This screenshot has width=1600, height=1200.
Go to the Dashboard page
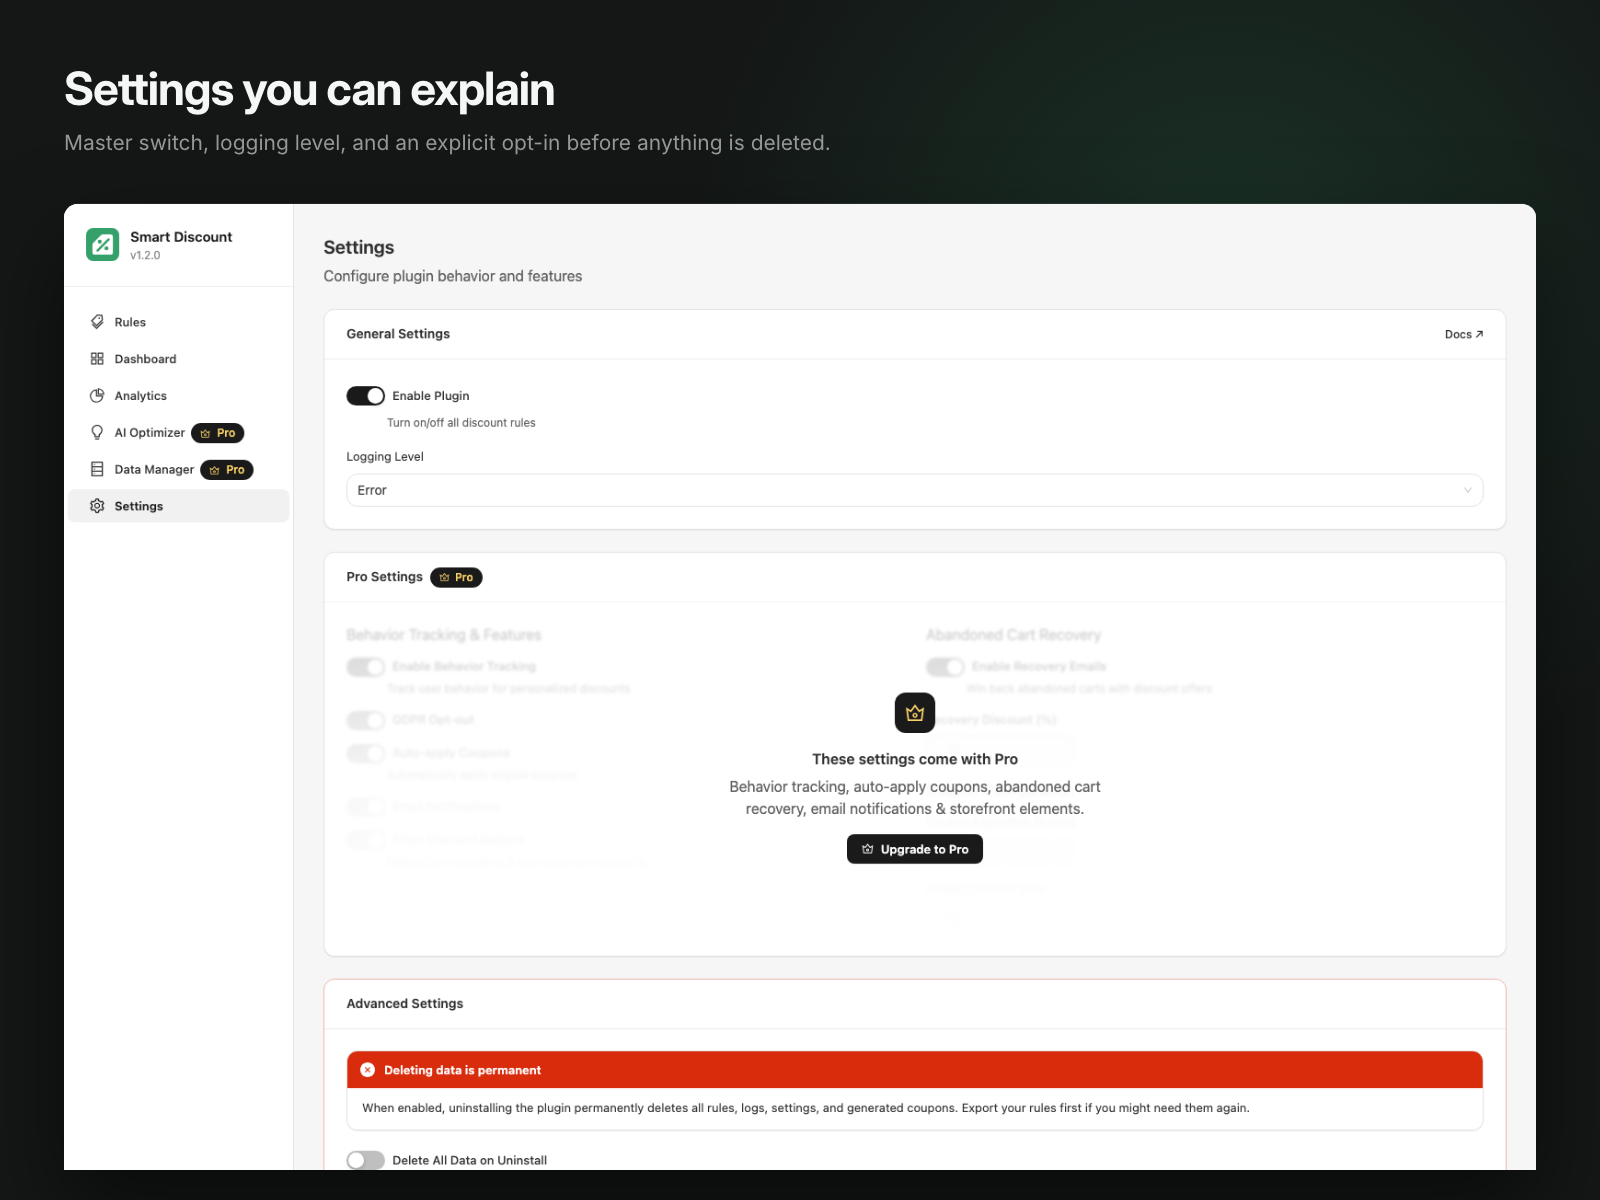178,359
